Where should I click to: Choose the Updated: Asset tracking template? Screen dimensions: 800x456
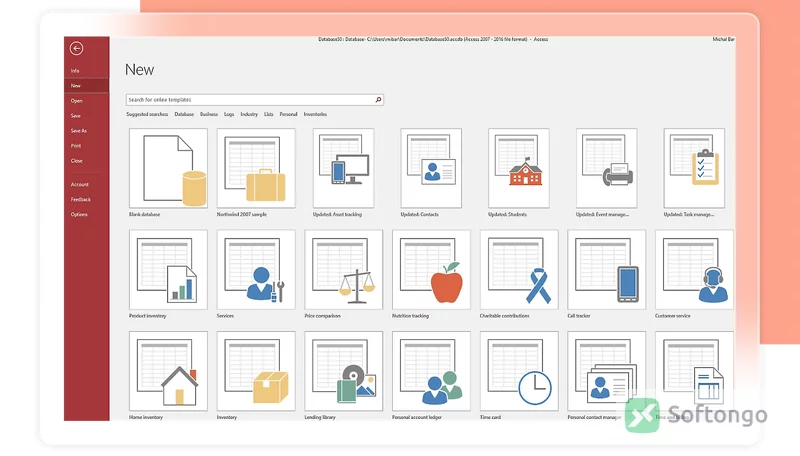[x=343, y=168]
